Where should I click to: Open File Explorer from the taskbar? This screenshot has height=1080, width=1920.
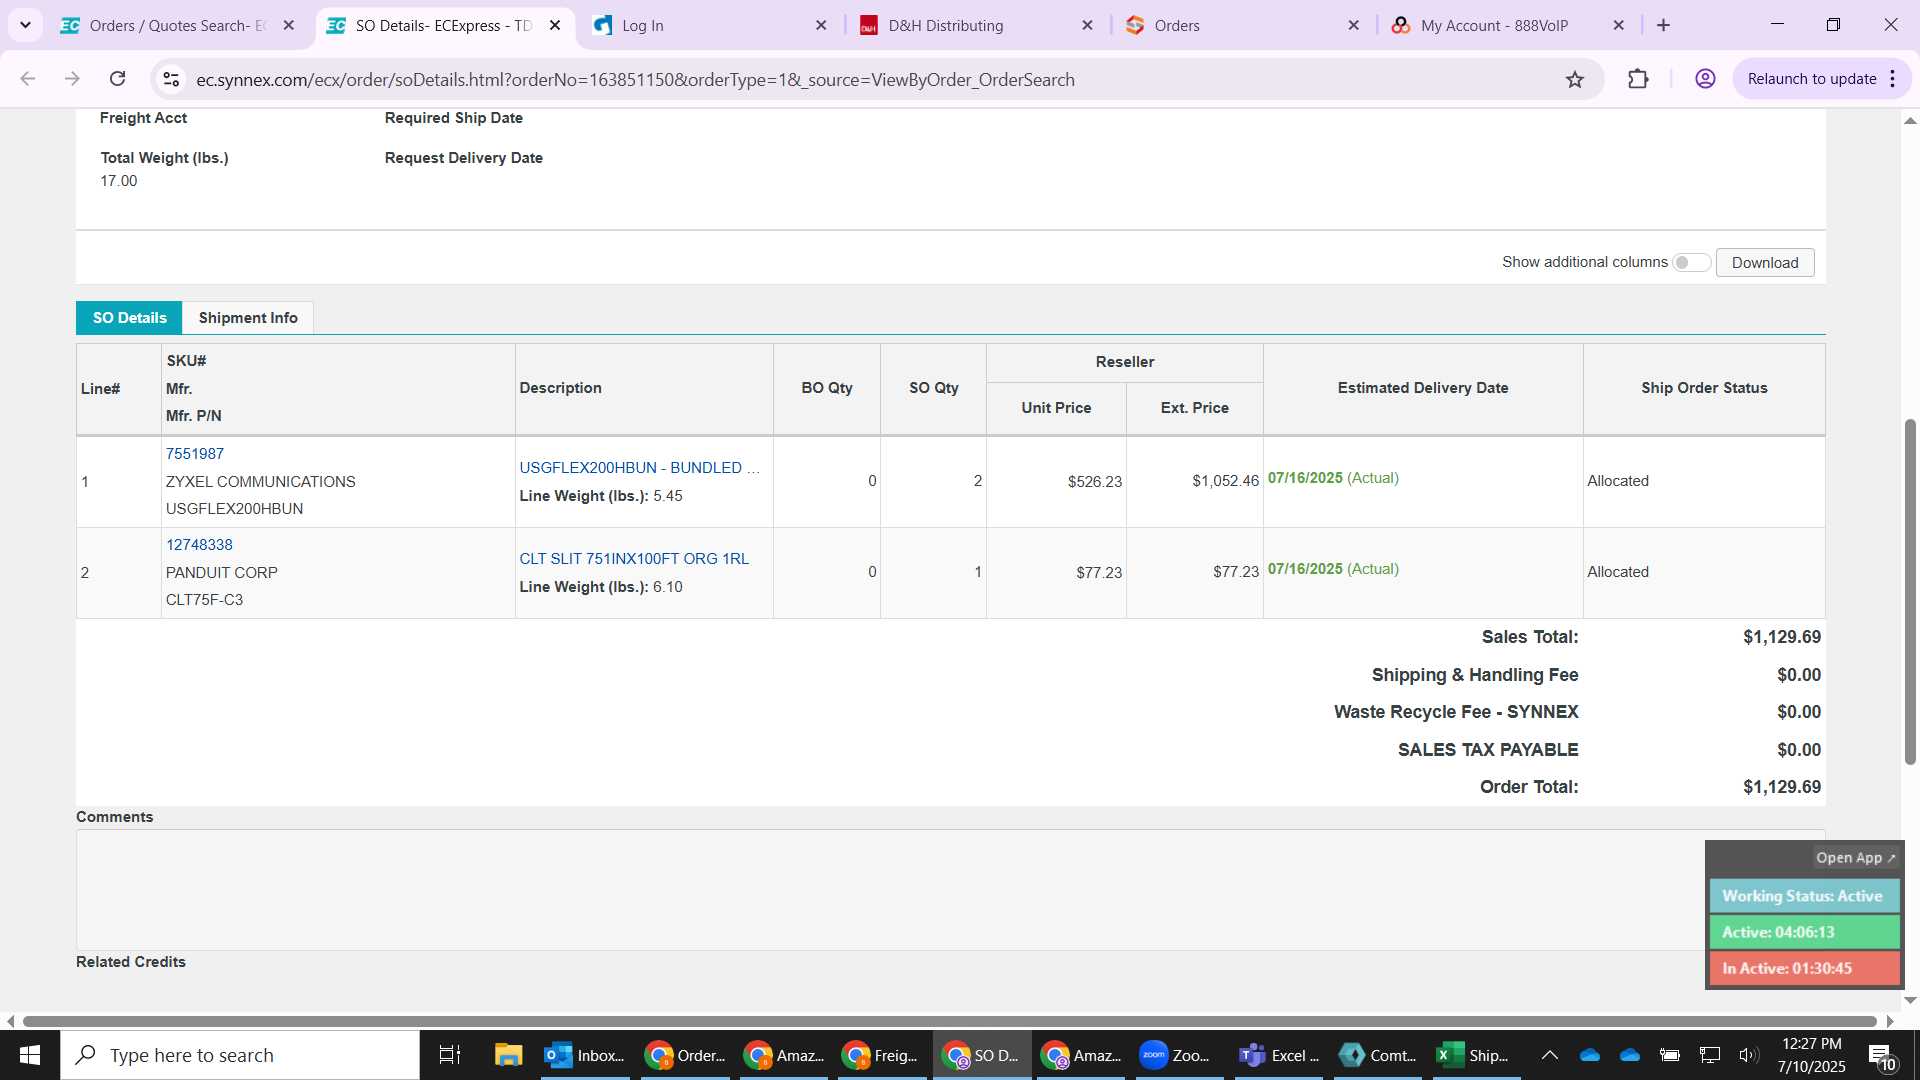pos(508,1055)
